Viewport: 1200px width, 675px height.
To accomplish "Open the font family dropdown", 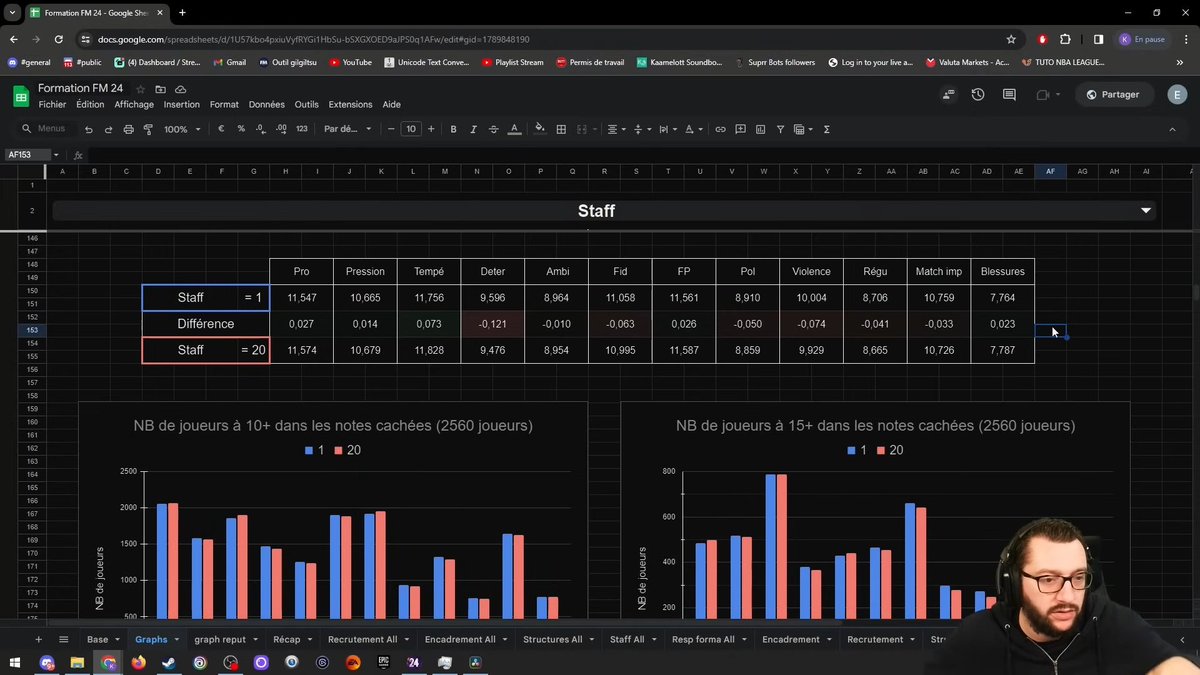I will point(347,129).
